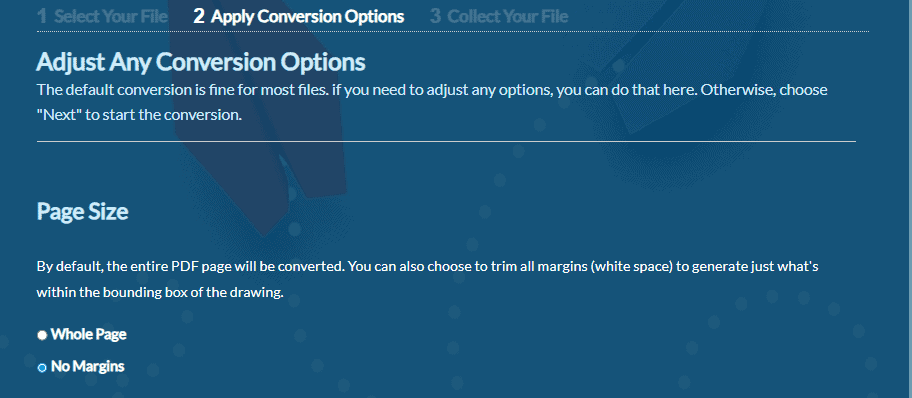Click the "By default, the entire PDF" paragraph
This screenshot has width=912, height=398.
428,279
